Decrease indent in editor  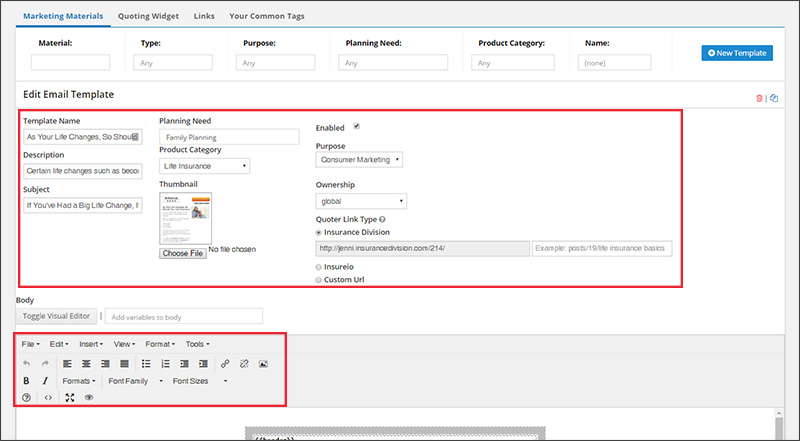coord(184,364)
